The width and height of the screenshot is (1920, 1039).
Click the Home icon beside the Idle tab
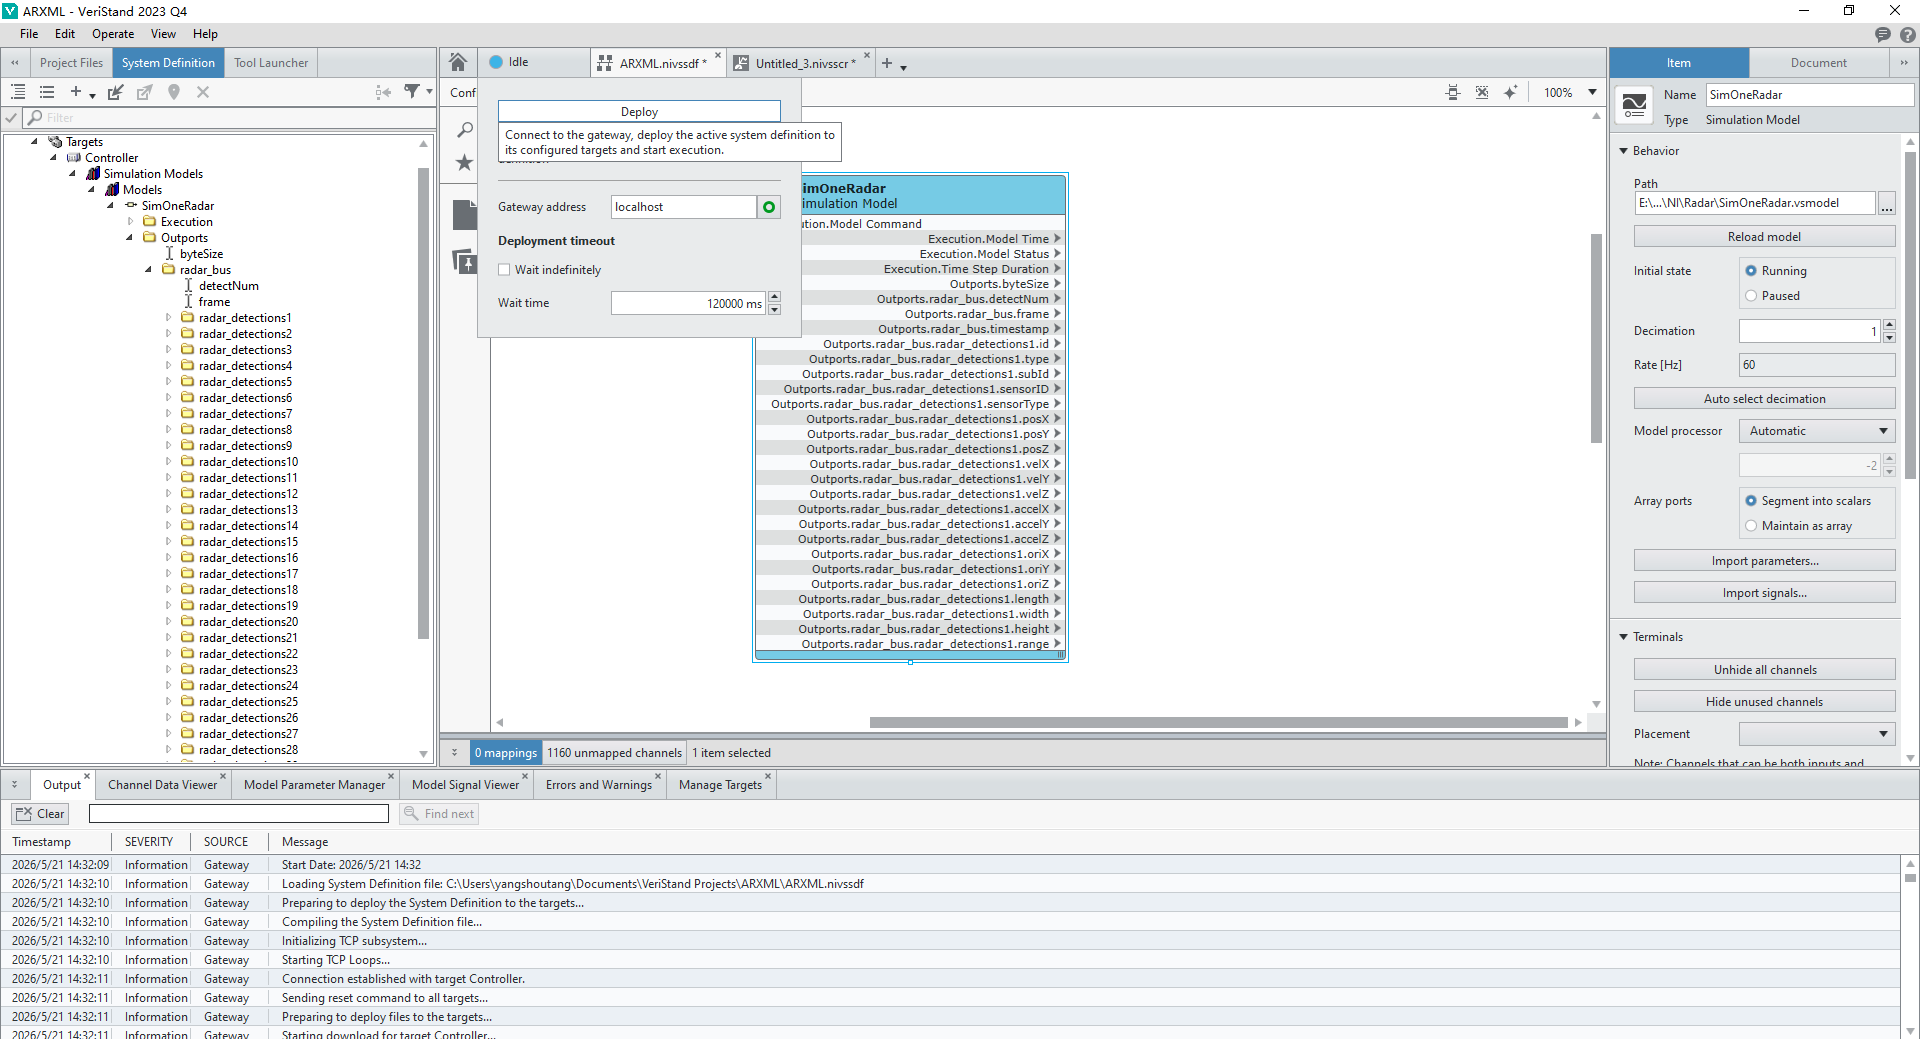click(458, 62)
